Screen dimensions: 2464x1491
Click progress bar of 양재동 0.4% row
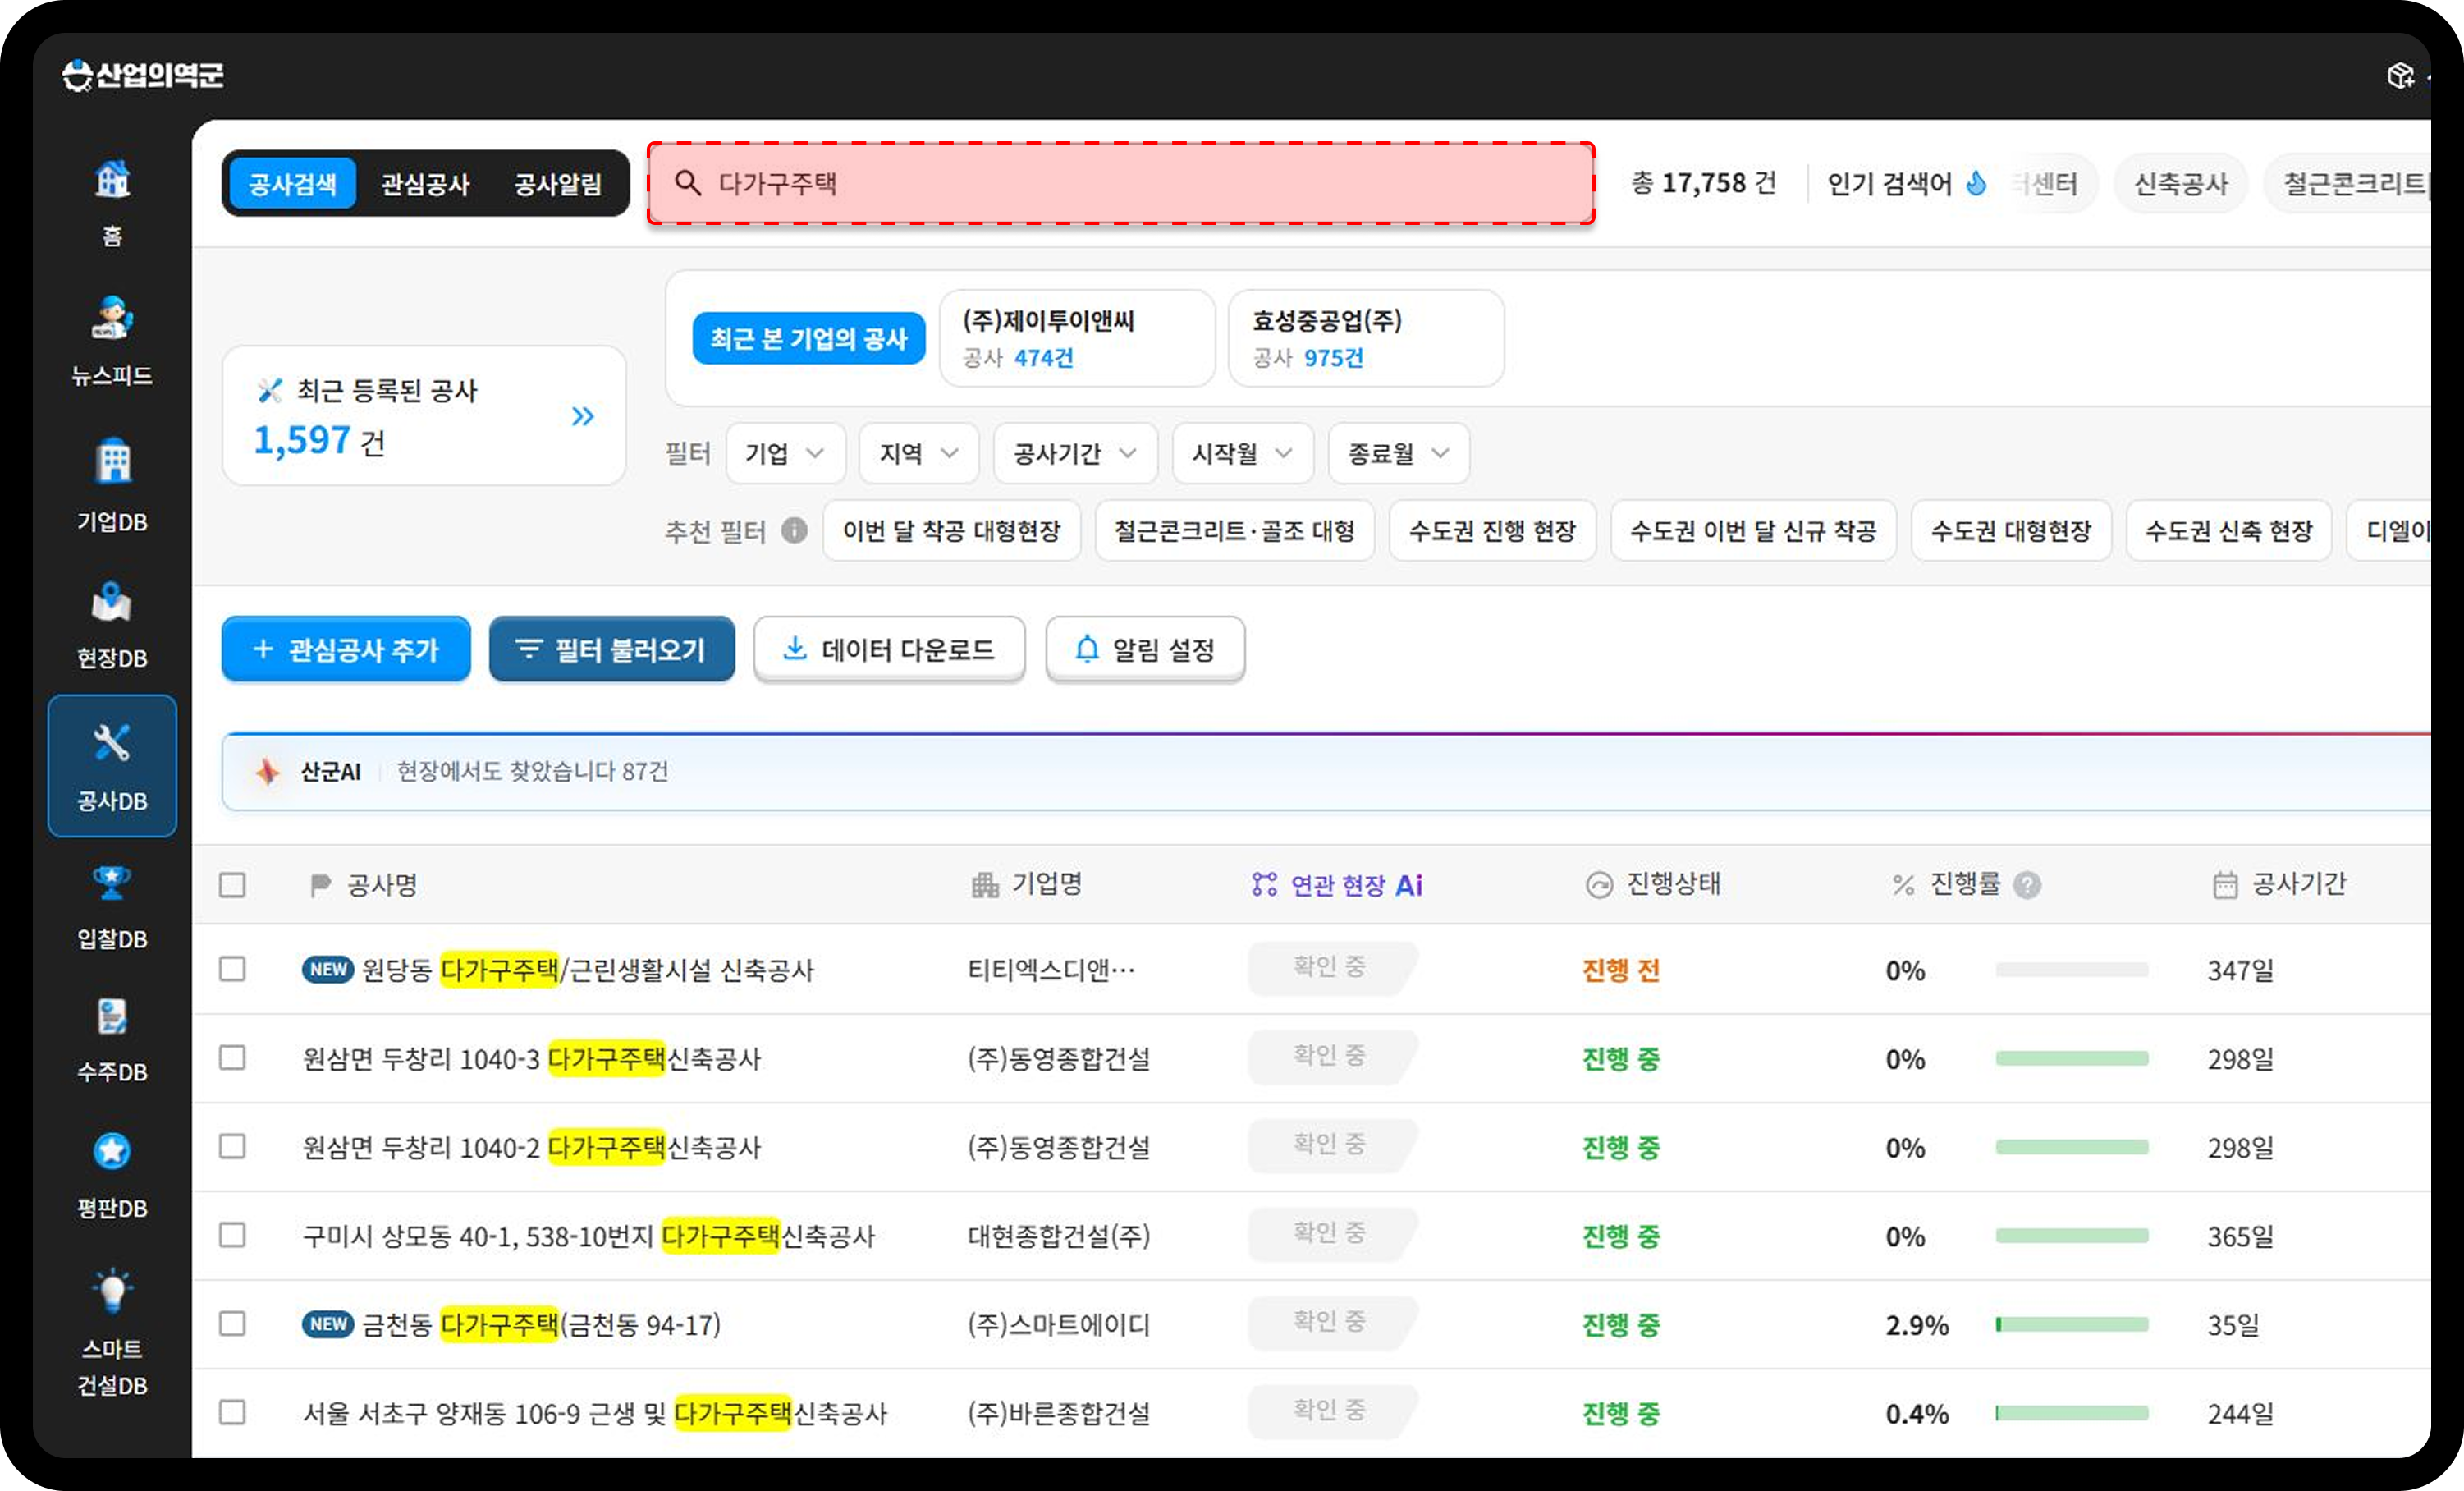coord(2072,1413)
